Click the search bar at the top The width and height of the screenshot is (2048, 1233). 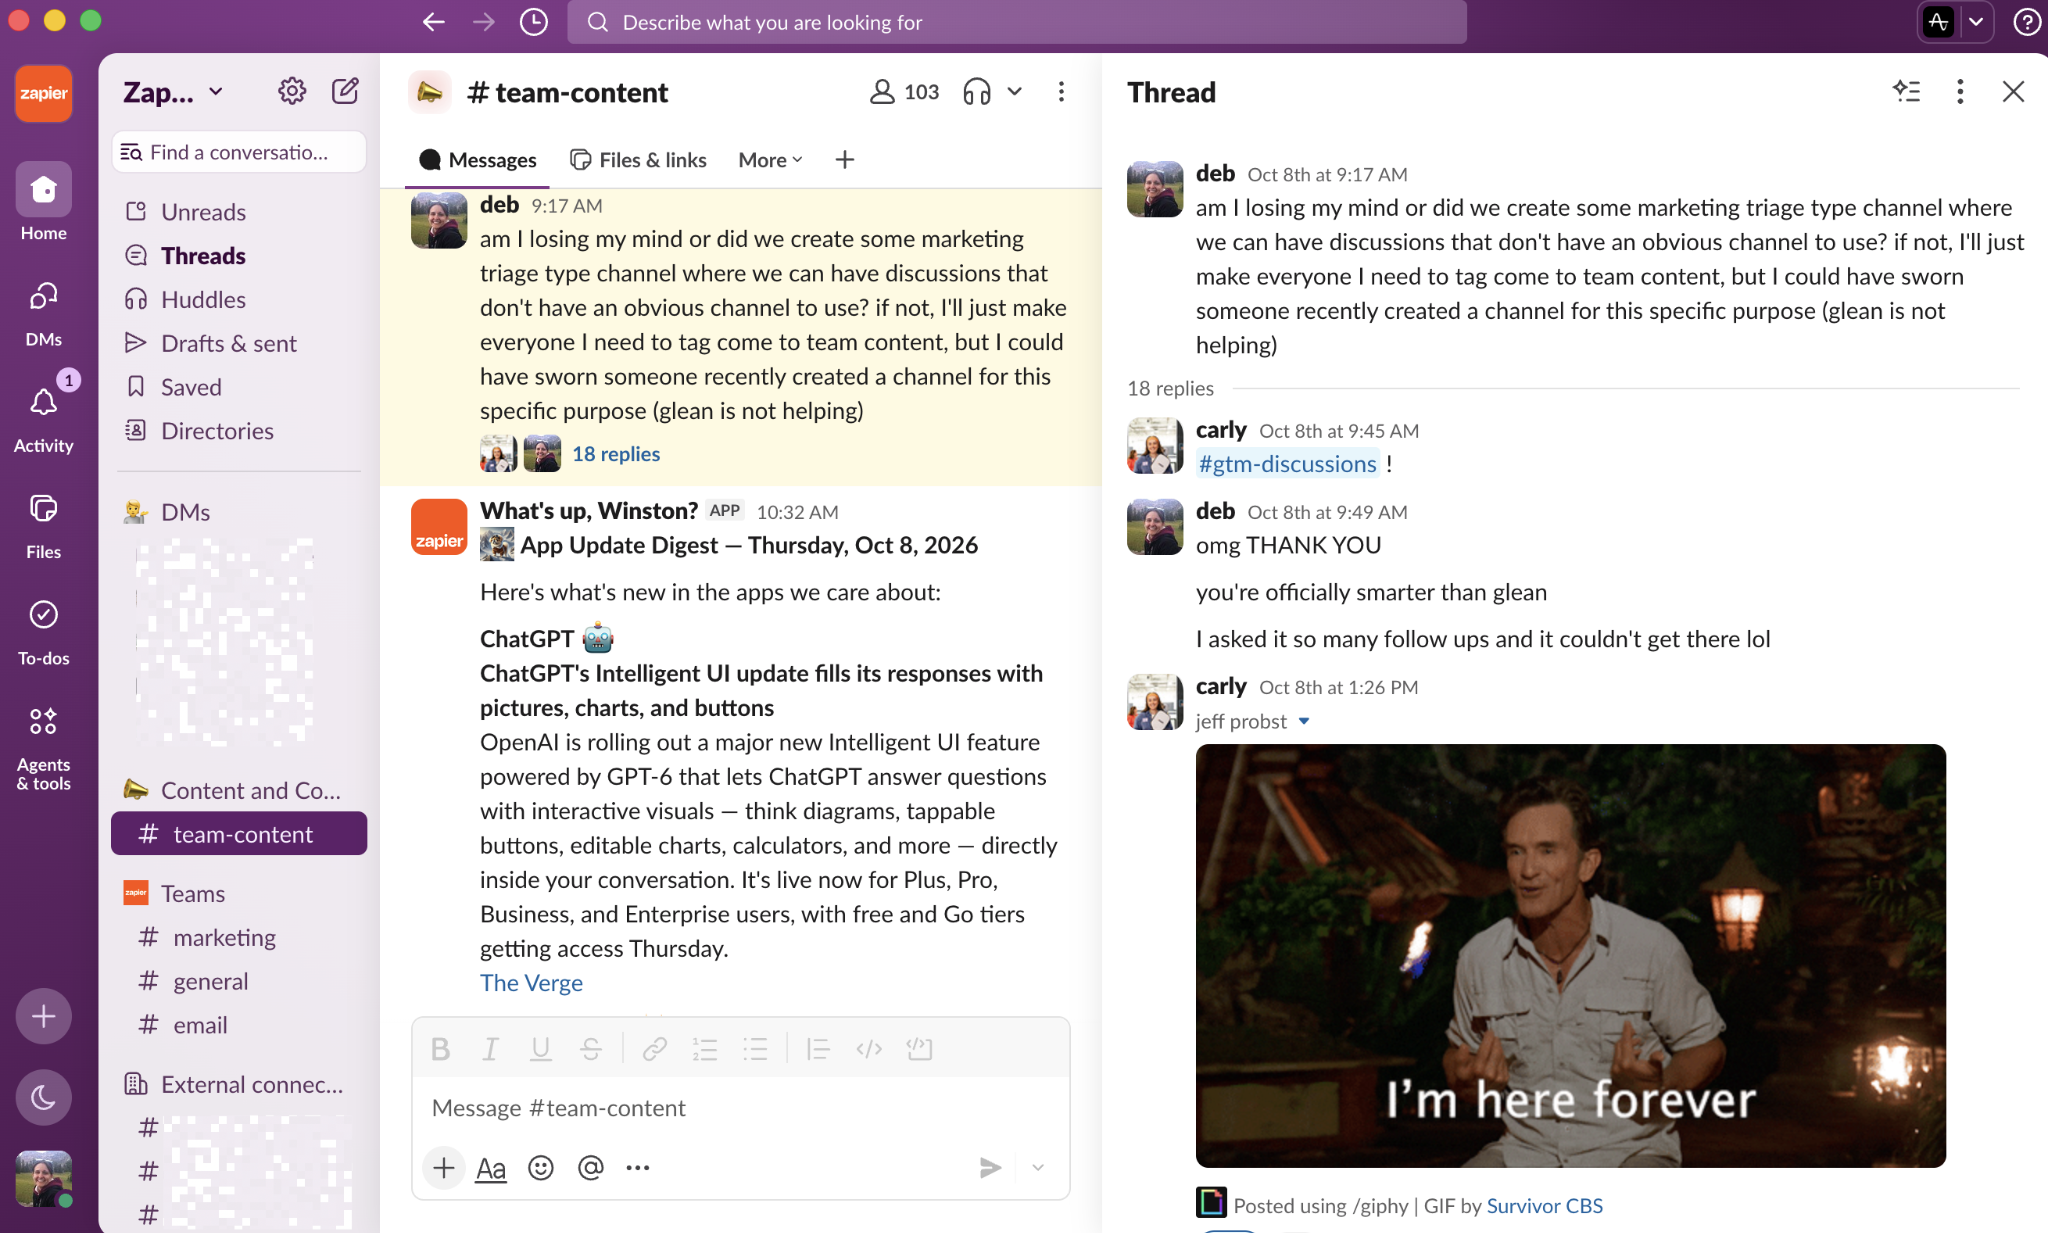[1016, 22]
